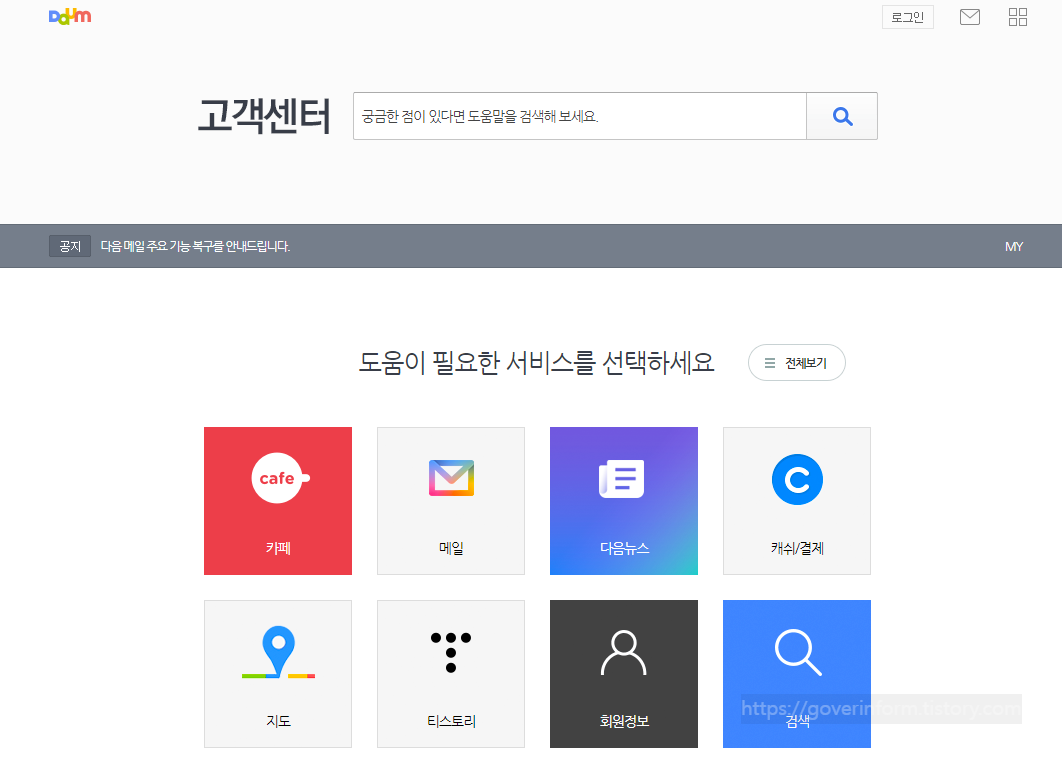Open the 캐쉬/결제 cash service tile
The width and height of the screenshot is (1062, 764).
pos(797,501)
